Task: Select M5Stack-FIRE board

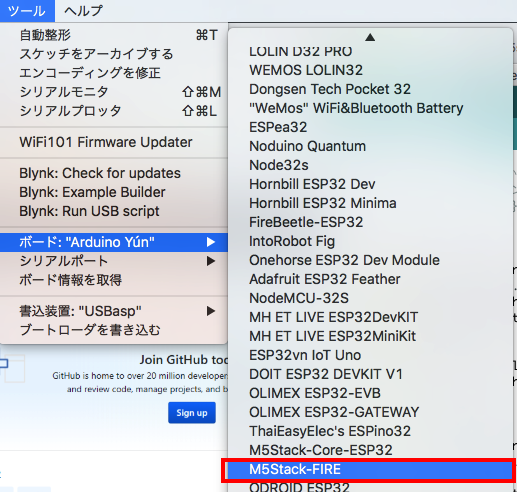Action: (x=370, y=470)
